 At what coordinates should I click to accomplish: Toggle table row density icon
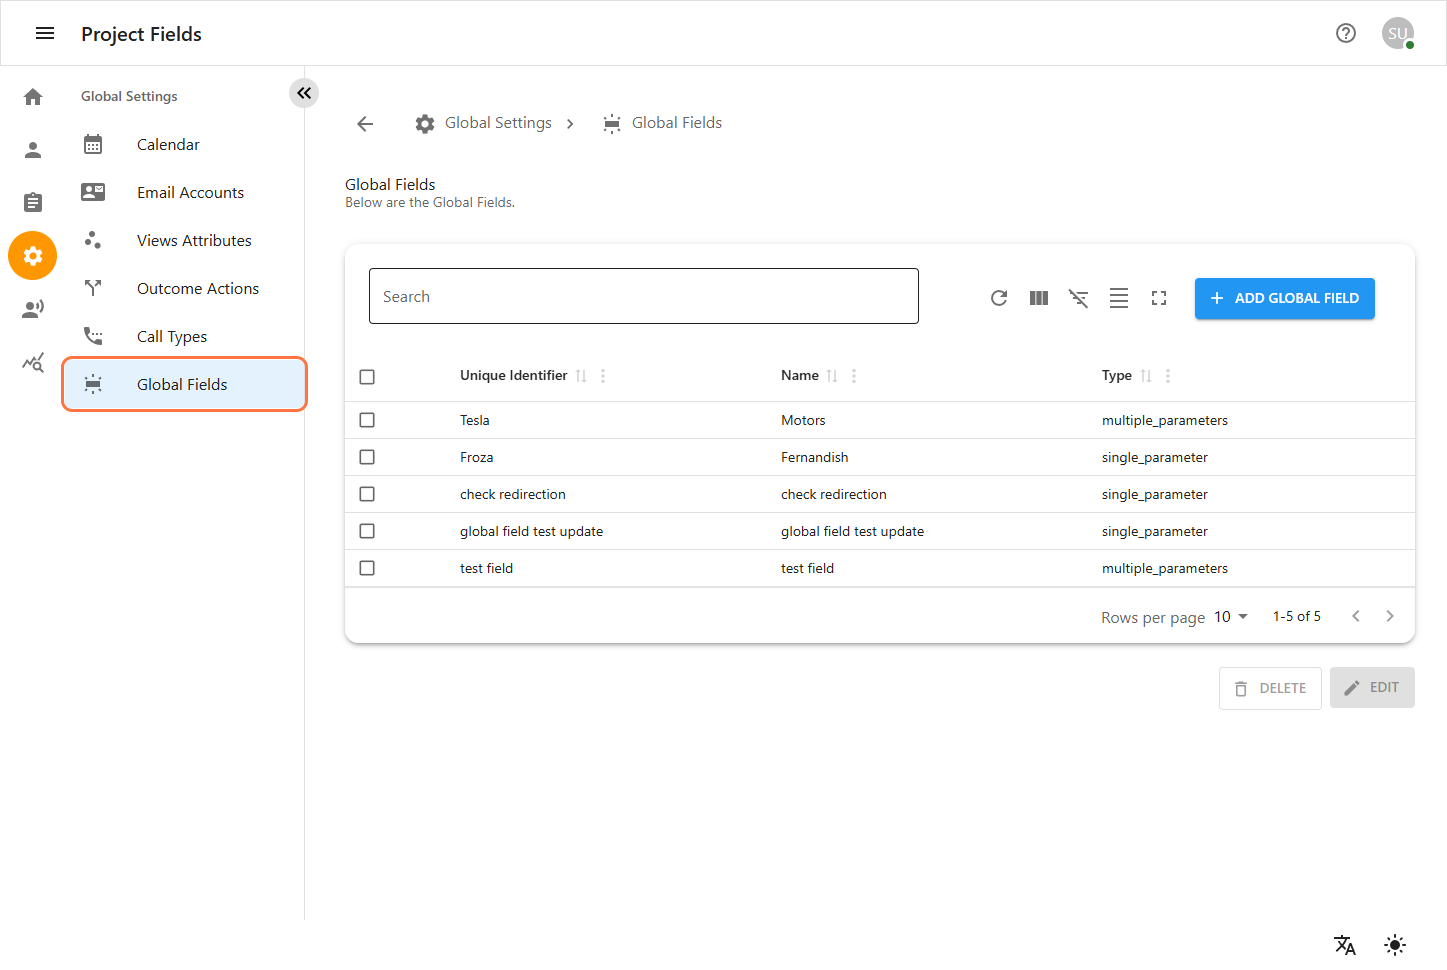[x=1118, y=298]
